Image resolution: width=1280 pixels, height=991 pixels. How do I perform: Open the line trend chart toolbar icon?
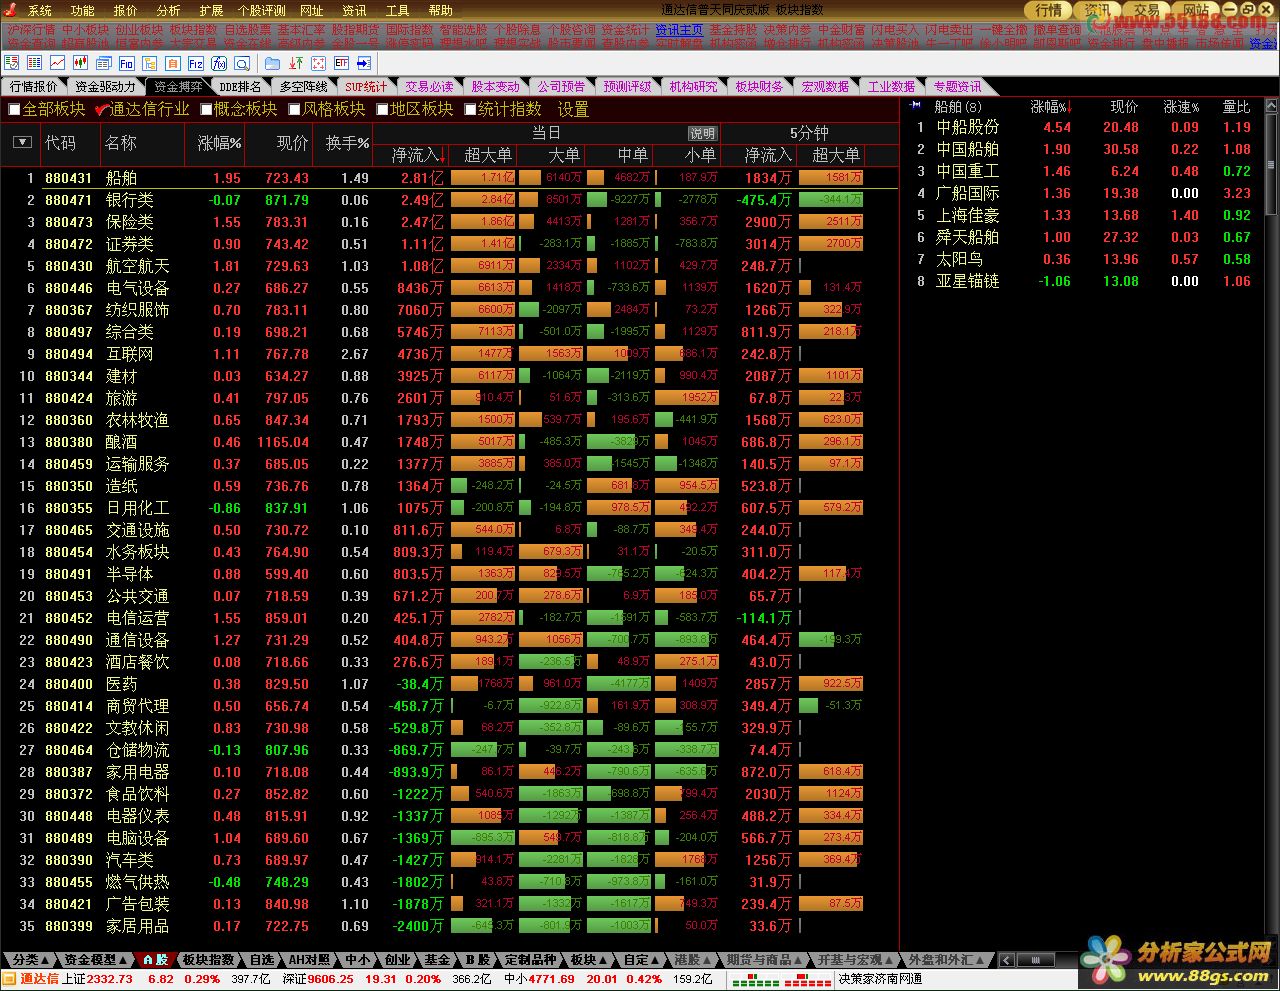tap(57, 62)
